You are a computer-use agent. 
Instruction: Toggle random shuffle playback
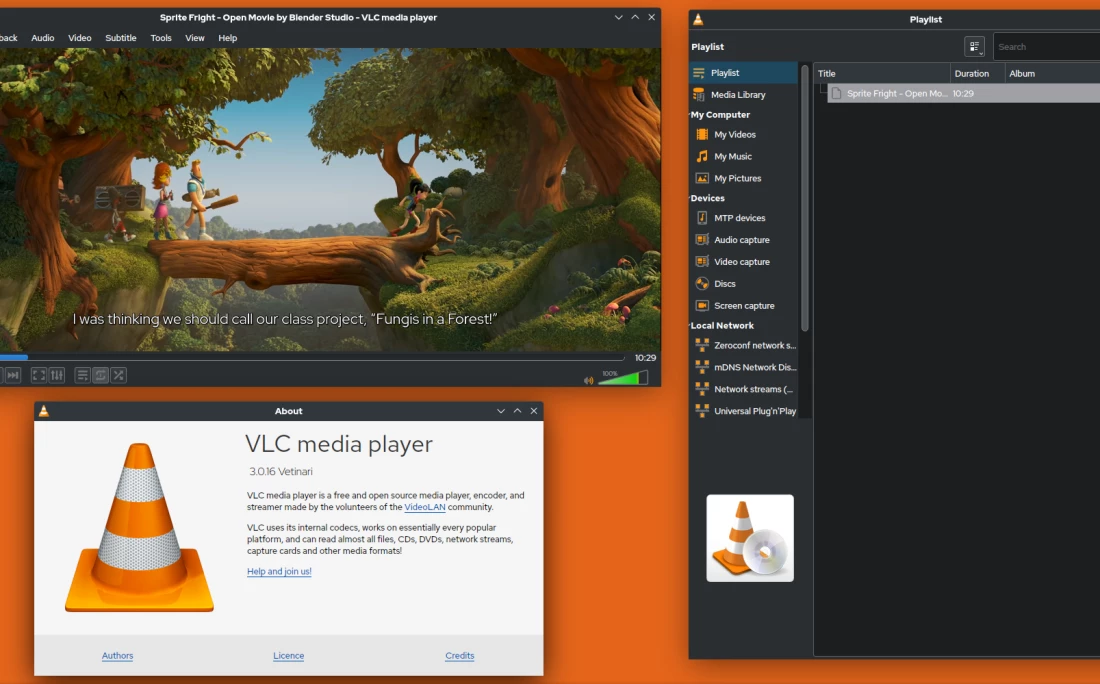pyautogui.click(x=119, y=375)
